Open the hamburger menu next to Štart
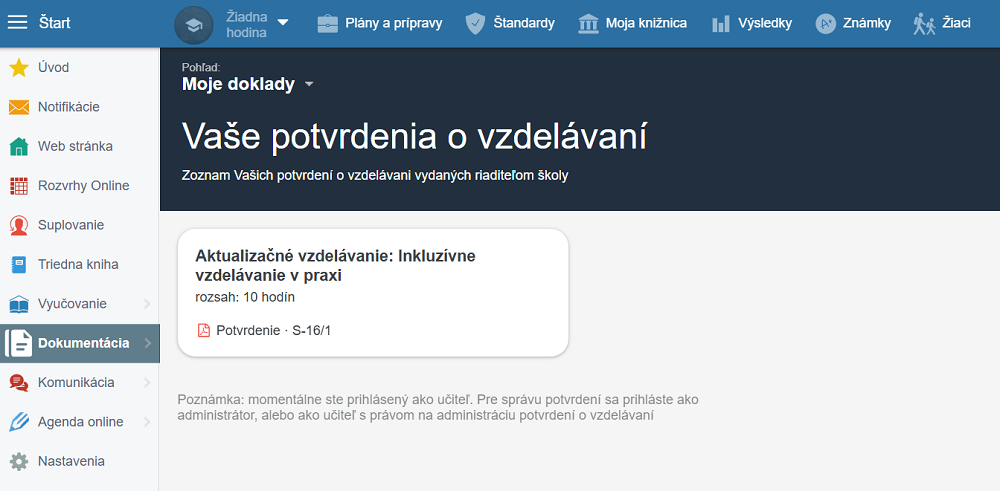This screenshot has height=491, width=1000. (x=18, y=23)
